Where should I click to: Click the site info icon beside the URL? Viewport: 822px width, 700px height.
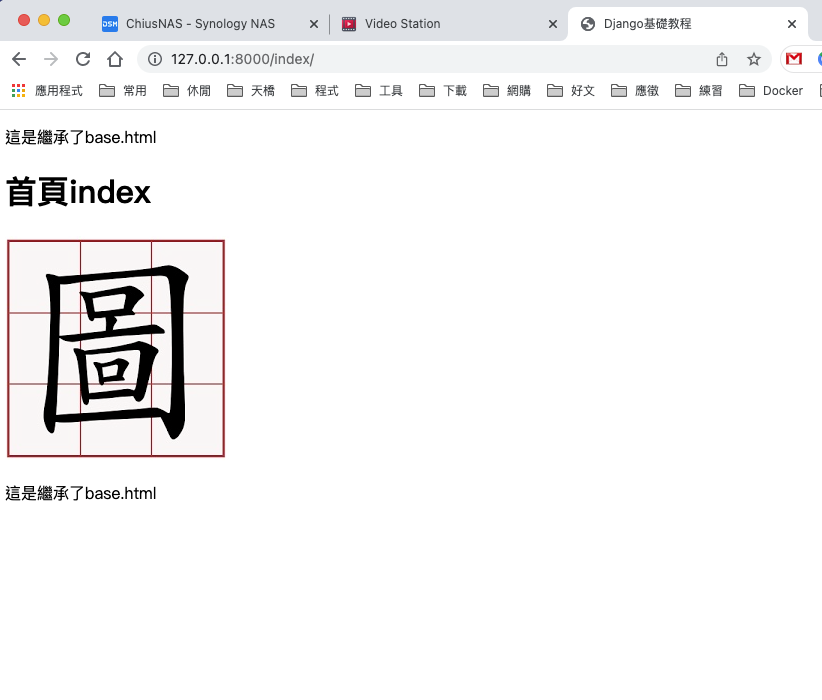pyautogui.click(x=155, y=59)
